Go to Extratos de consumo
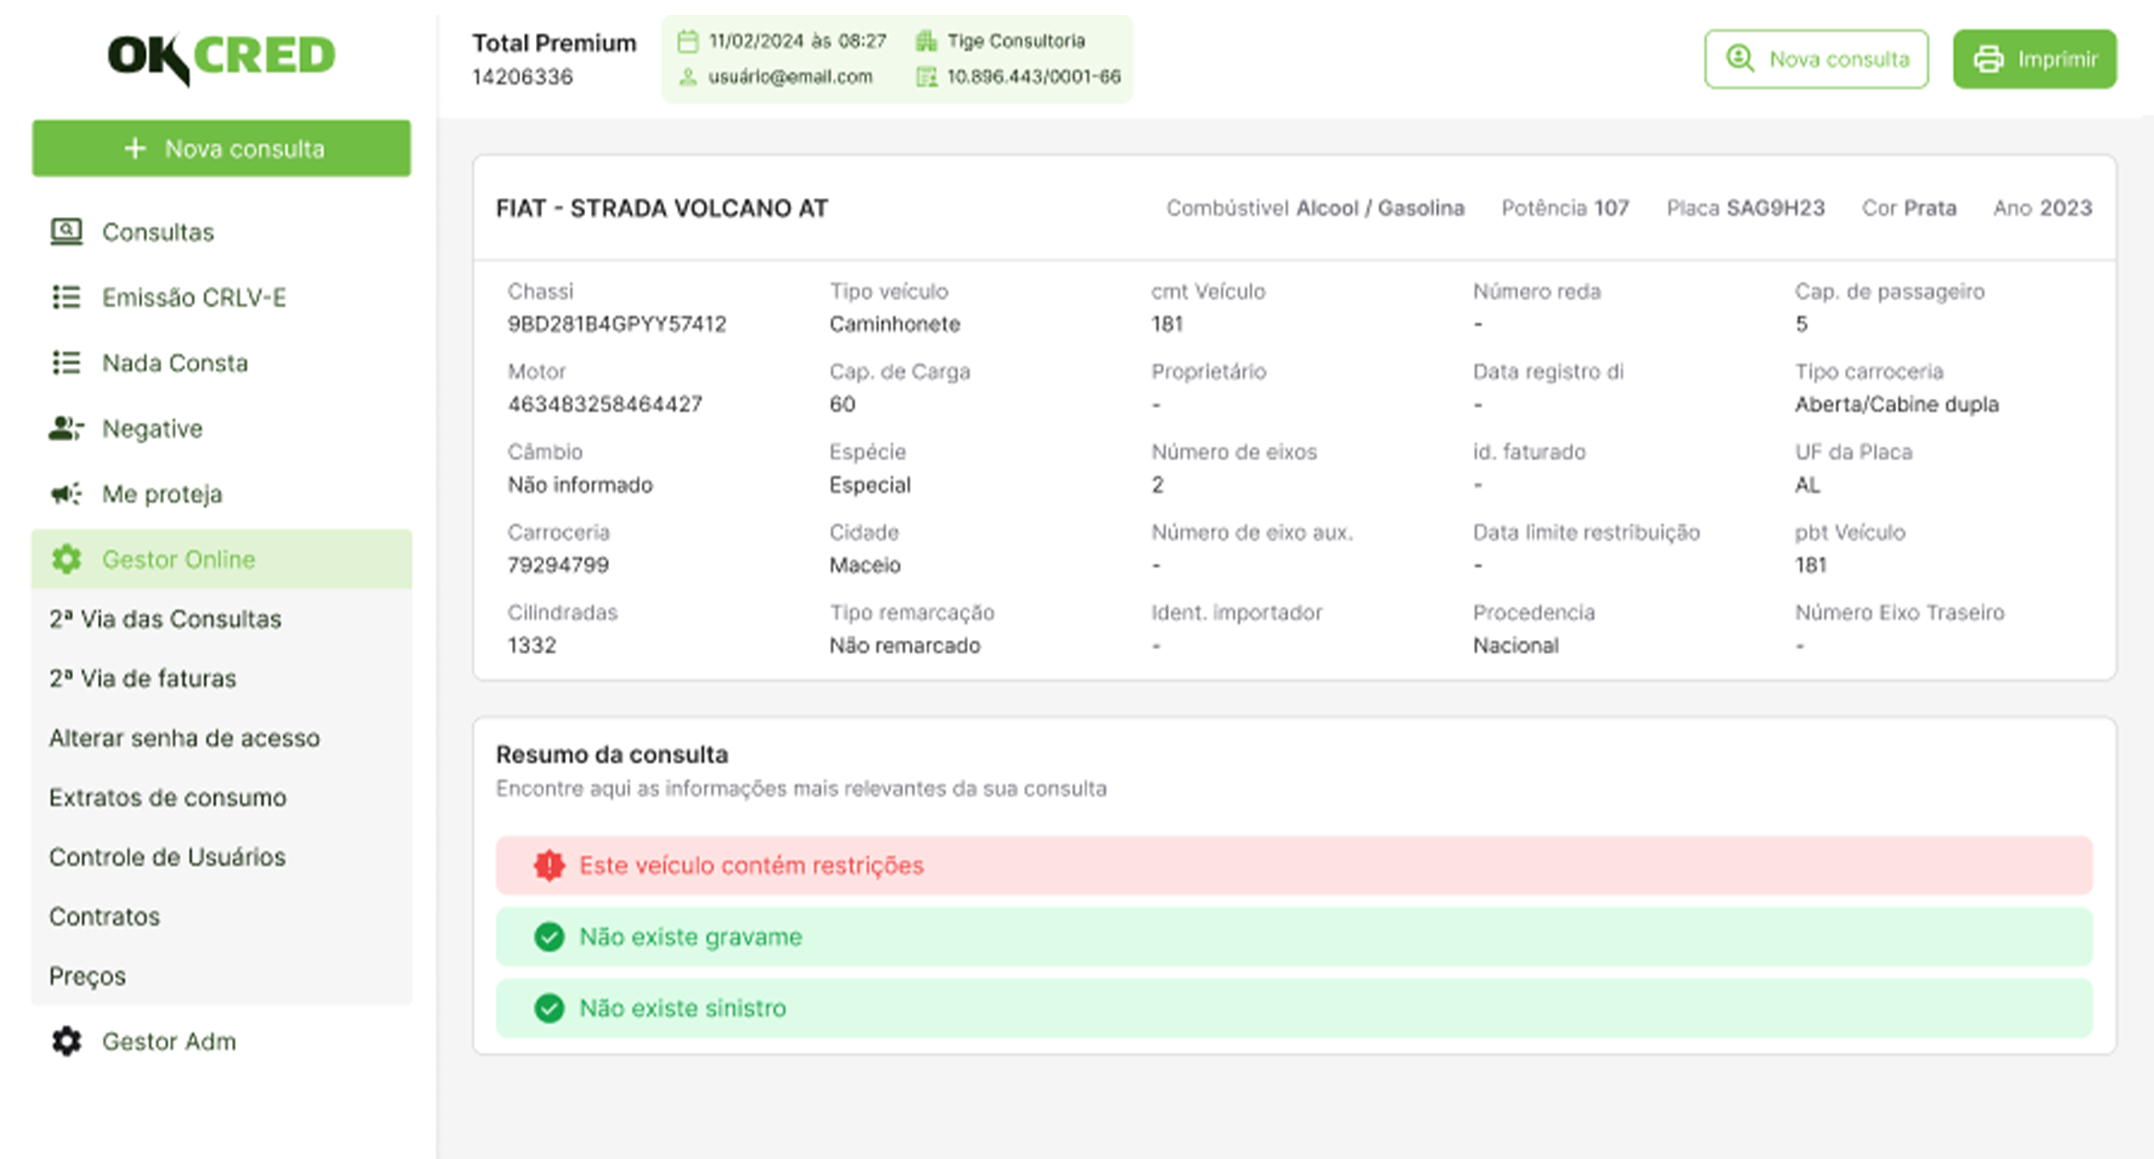Screen dimensions: 2154x1159 (167, 798)
